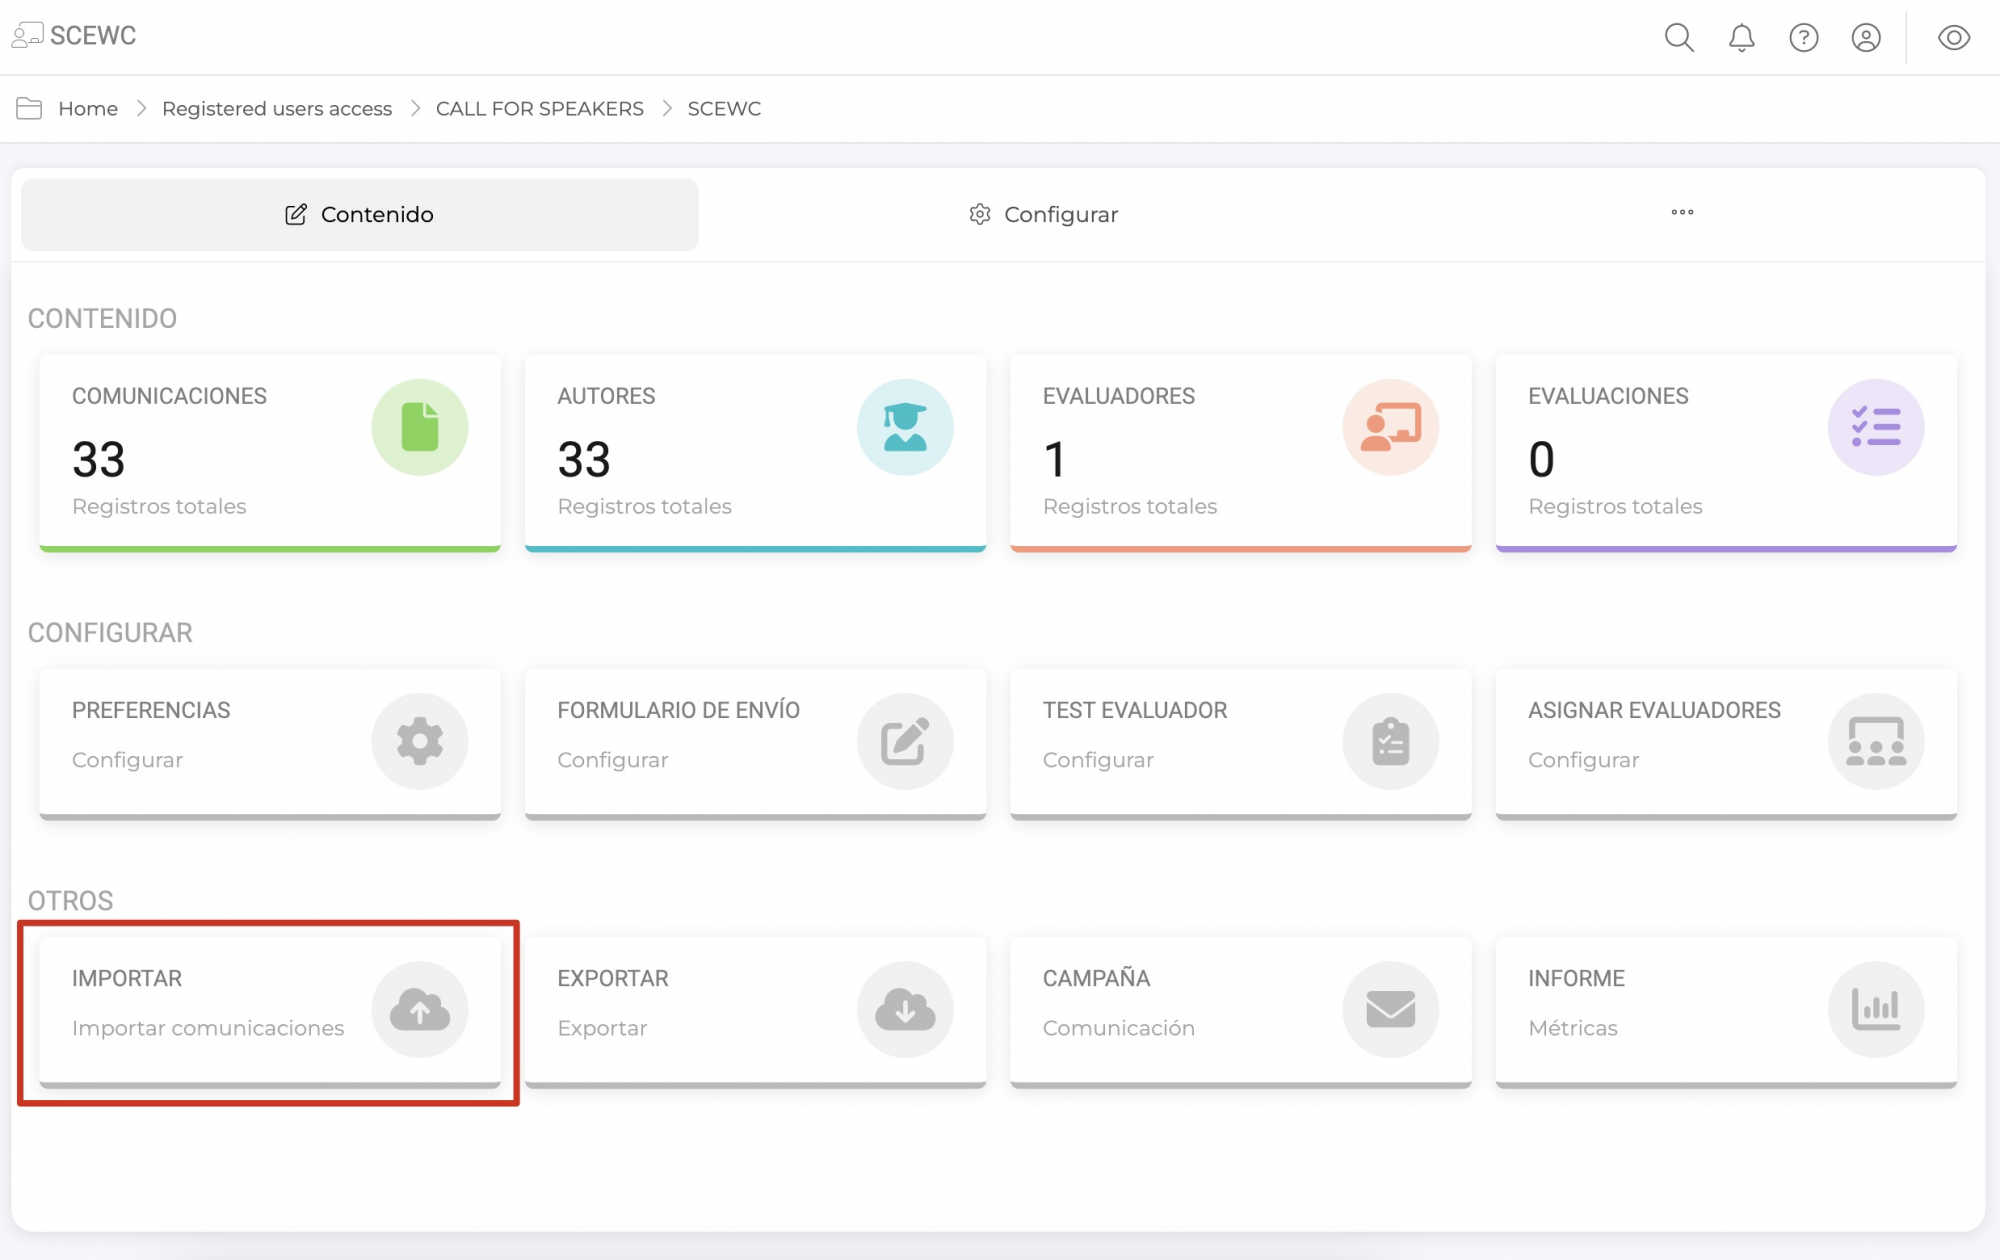Screen dimensions: 2000x1260
Task: Click 'Importar comunicaciones' text
Action: pyautogui.click(x=208, y=1028)
